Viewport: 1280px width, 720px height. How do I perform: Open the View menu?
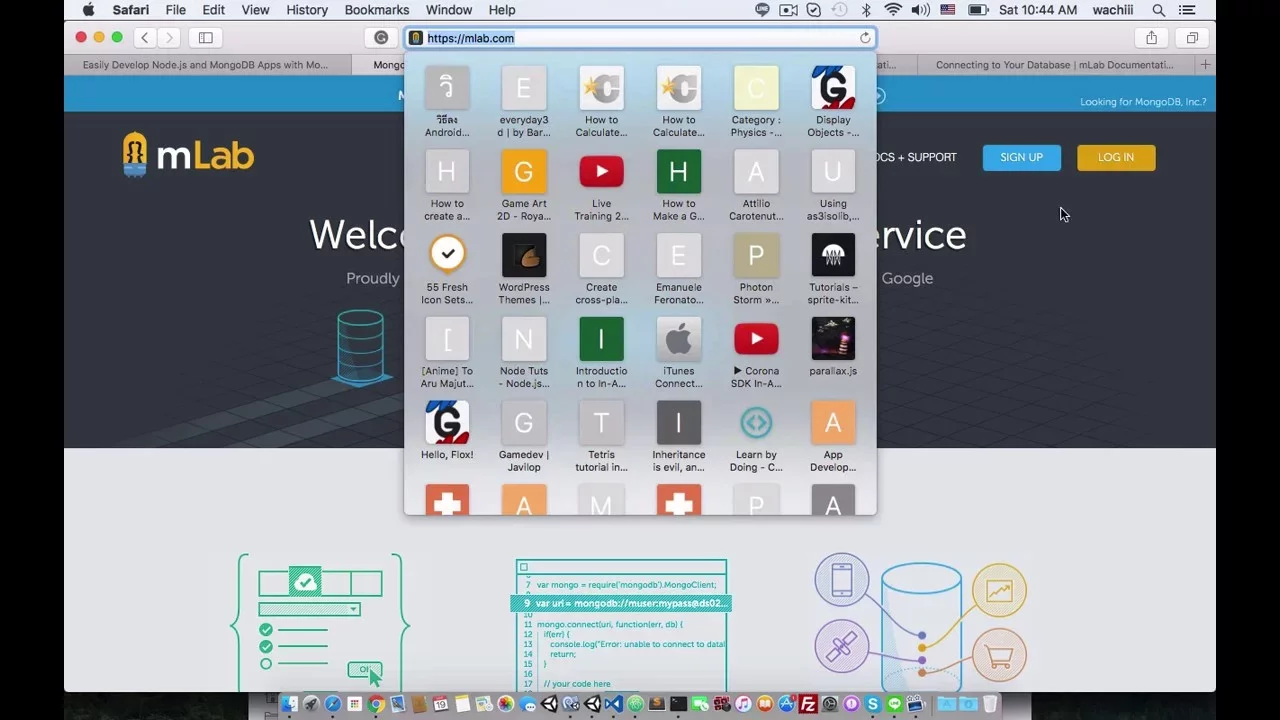click(255, 10)
